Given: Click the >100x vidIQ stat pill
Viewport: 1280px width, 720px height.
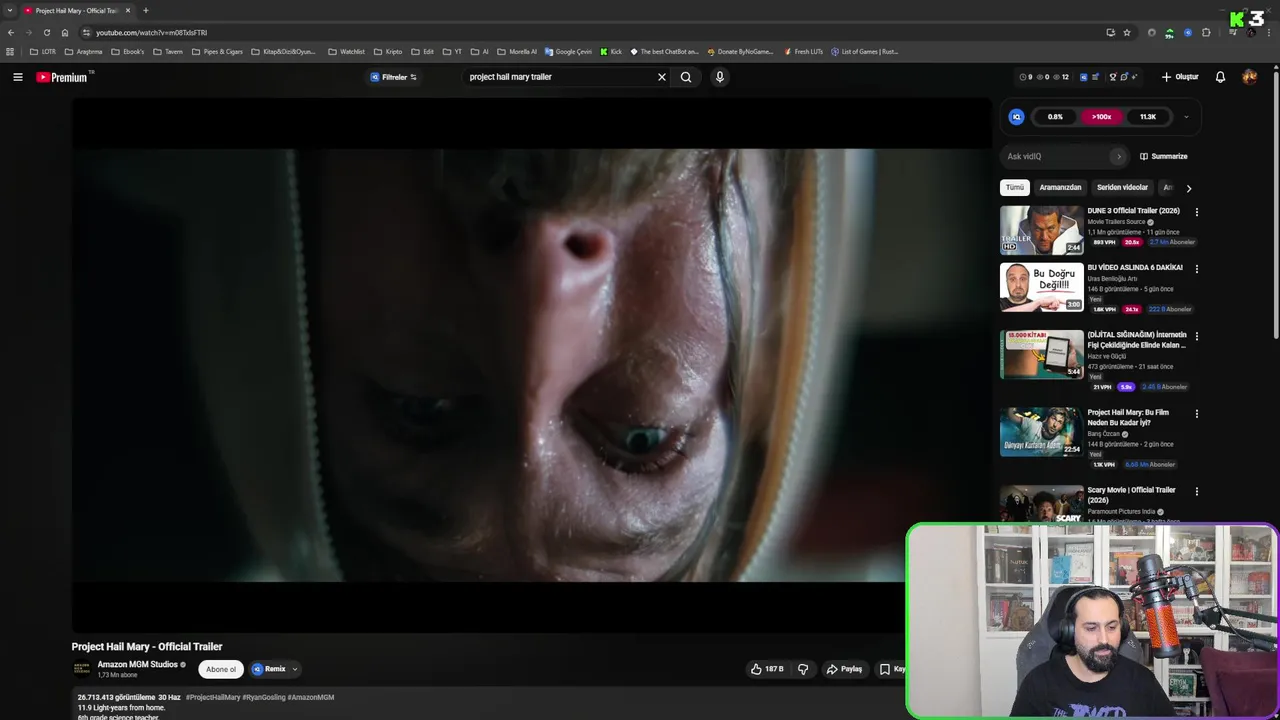Looking at the screenshot, I should click(x=1101, y=117).
